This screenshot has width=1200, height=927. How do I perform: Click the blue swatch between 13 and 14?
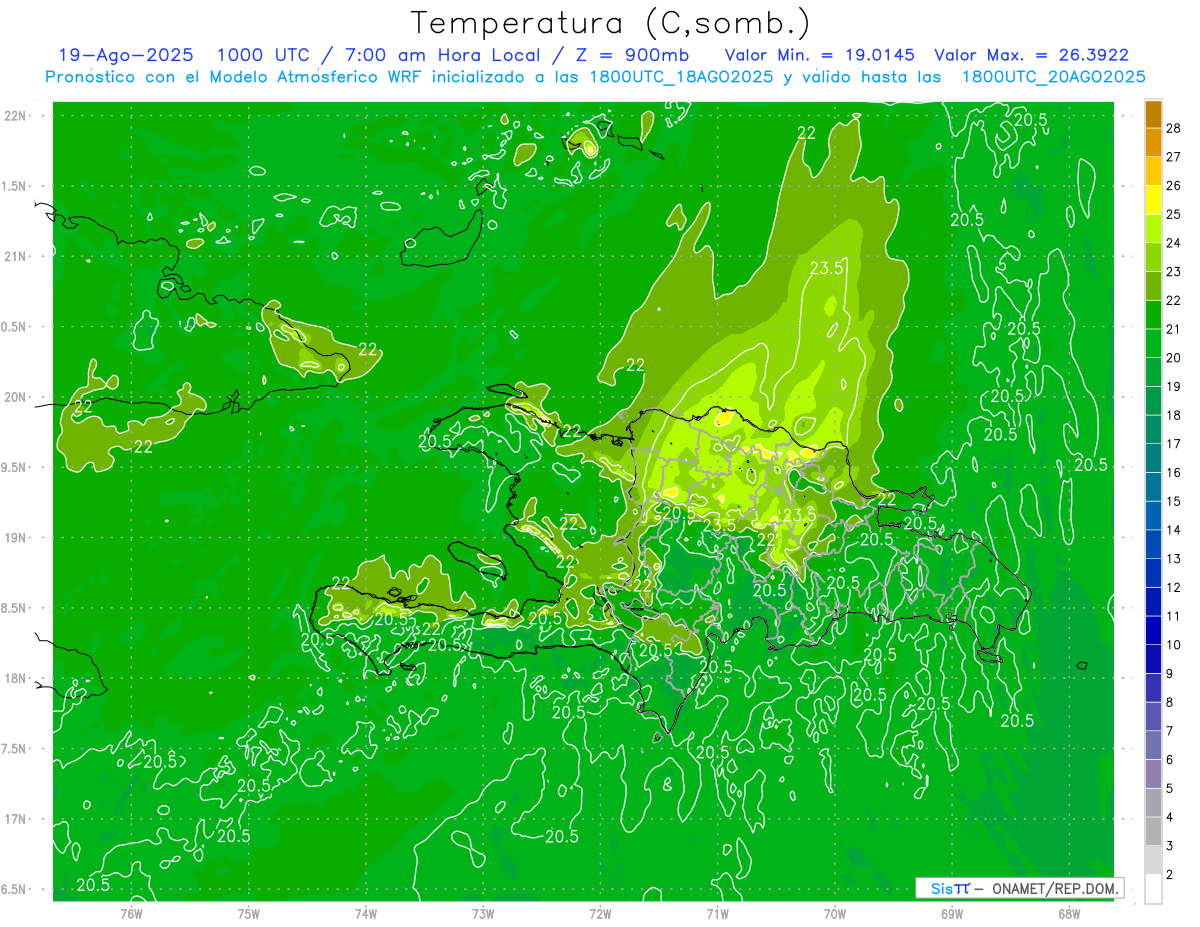click(x=1153, y=544)
